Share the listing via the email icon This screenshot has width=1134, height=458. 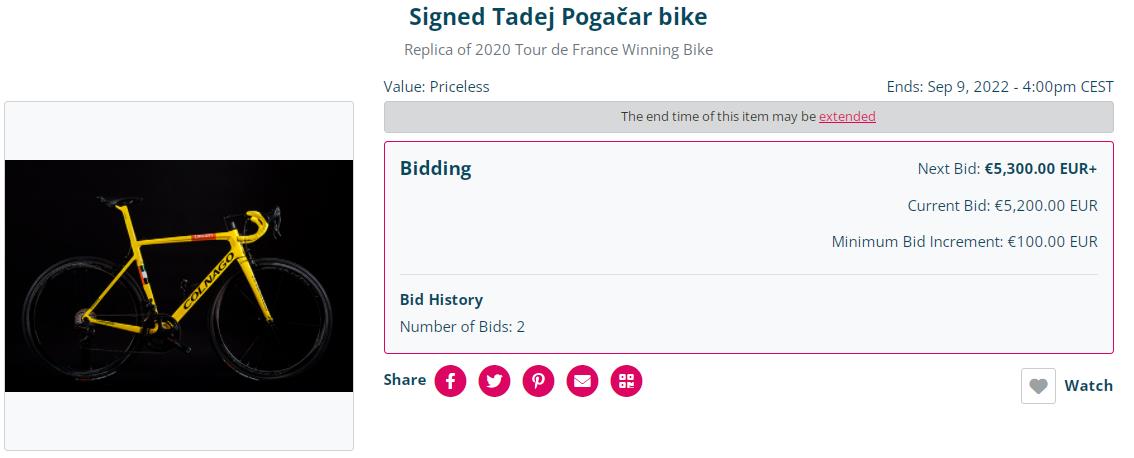[582, 381]
